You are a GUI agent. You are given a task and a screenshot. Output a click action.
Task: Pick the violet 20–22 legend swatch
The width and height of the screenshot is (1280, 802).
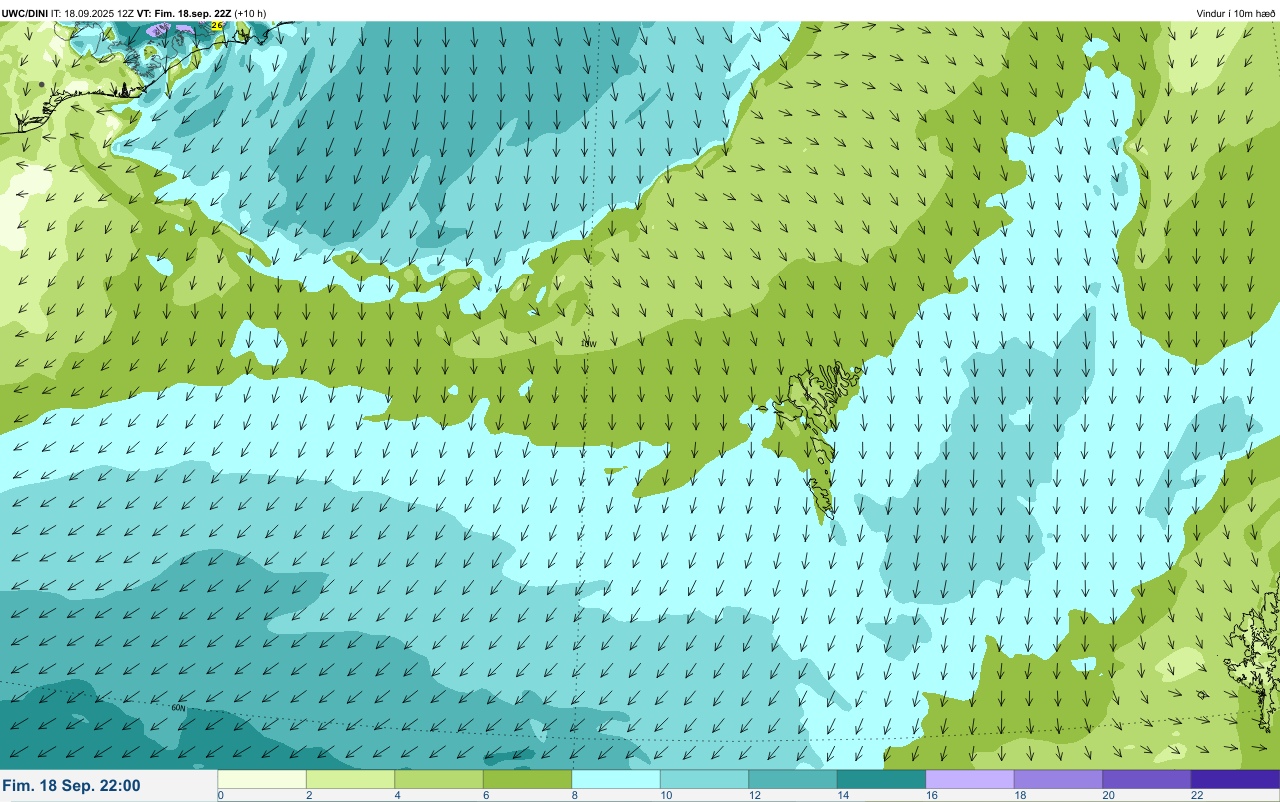[1147, 779]
